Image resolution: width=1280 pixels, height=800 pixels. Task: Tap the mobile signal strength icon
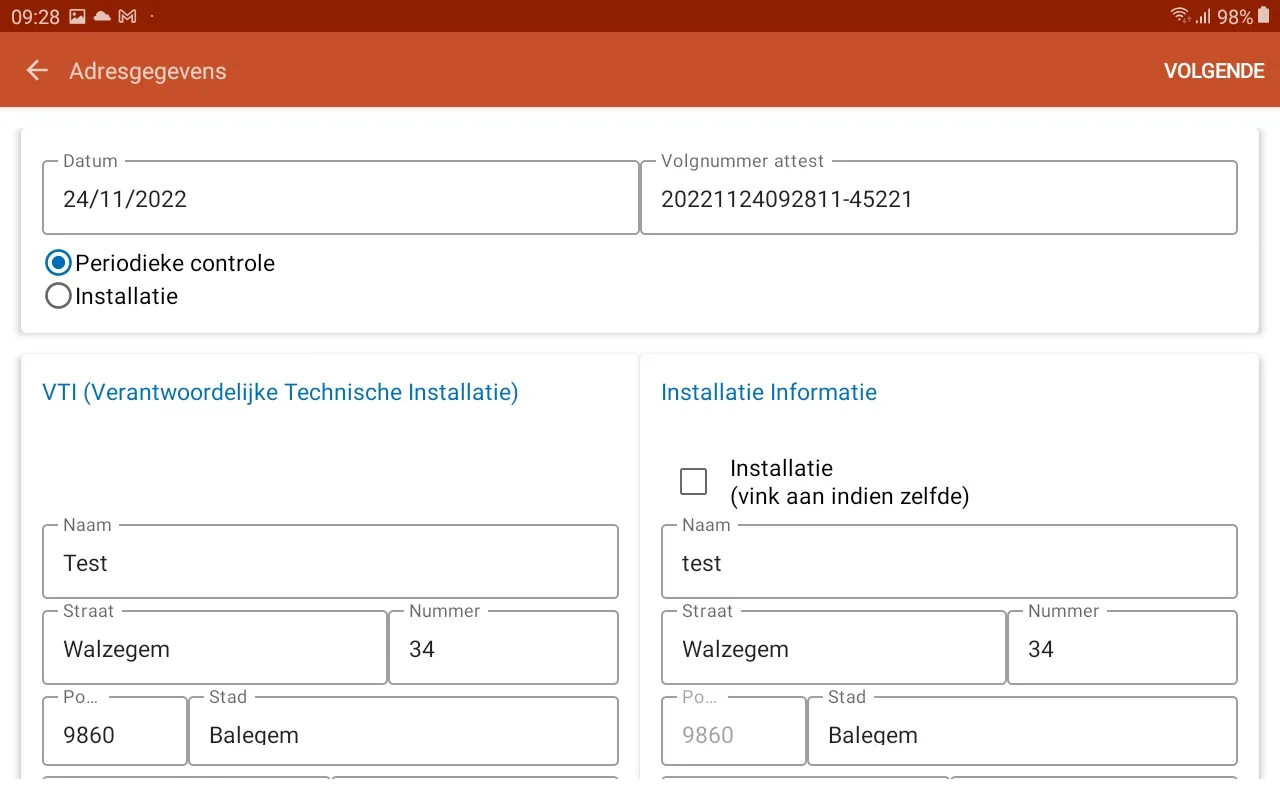[x=1203, y=16]
